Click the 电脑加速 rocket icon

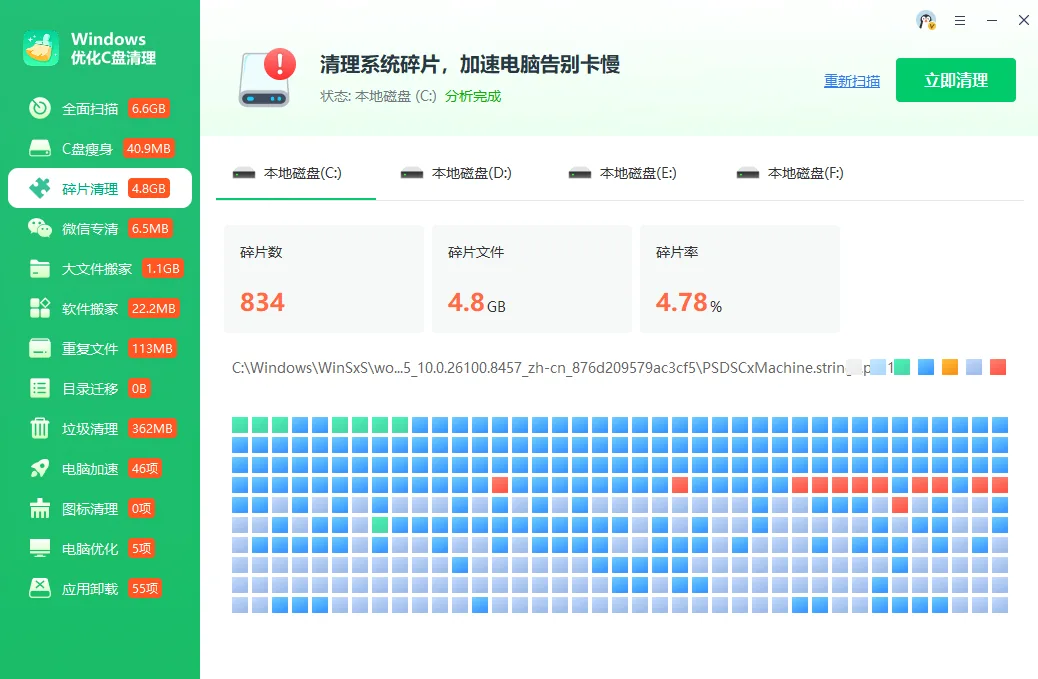[40, 469]
